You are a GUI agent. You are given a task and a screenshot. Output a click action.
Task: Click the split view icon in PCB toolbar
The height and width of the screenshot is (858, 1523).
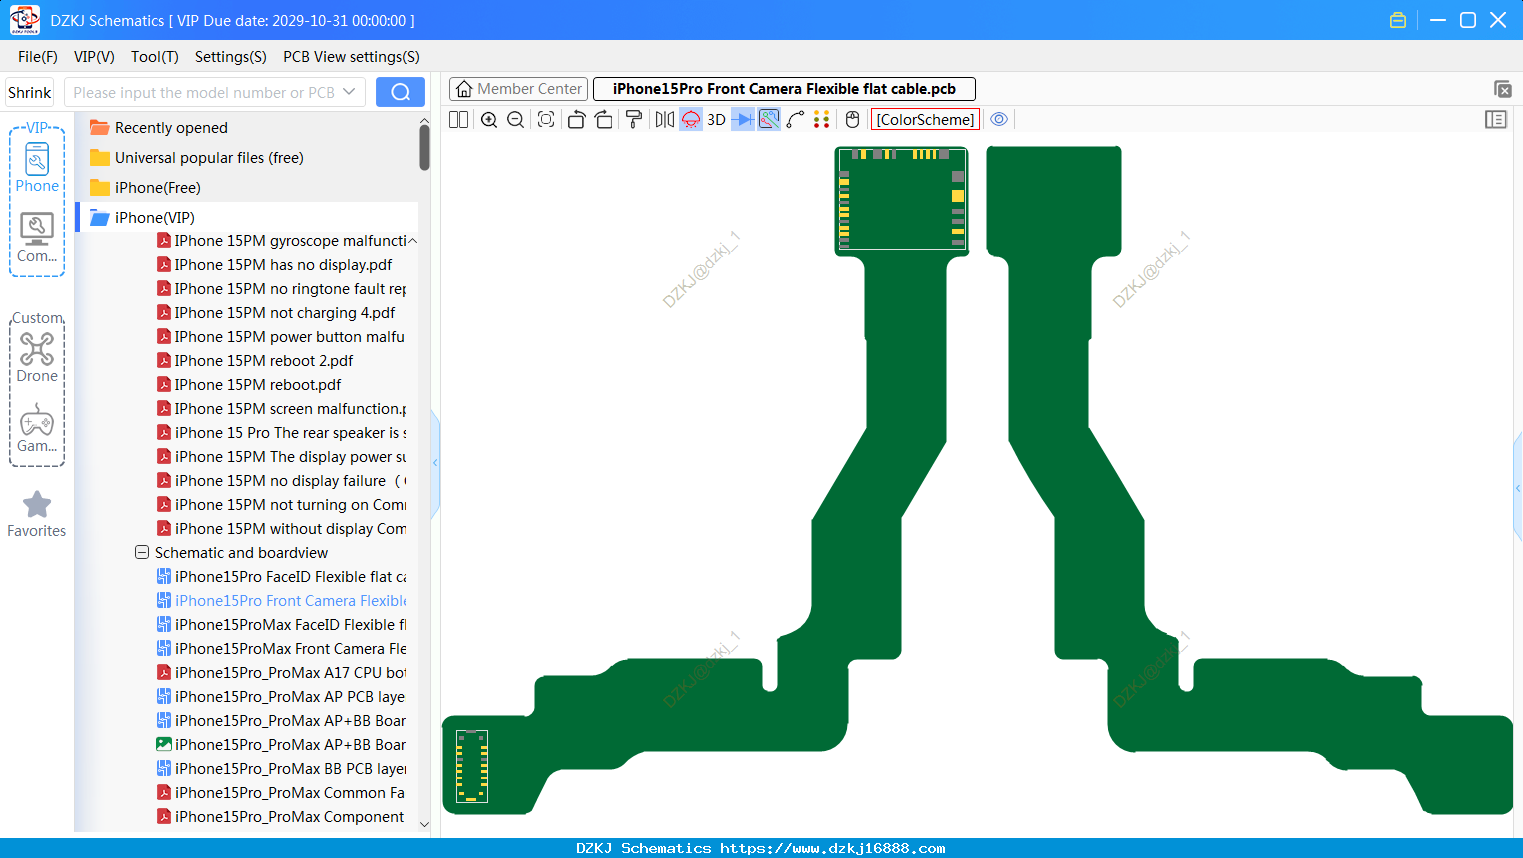[458, 119]
